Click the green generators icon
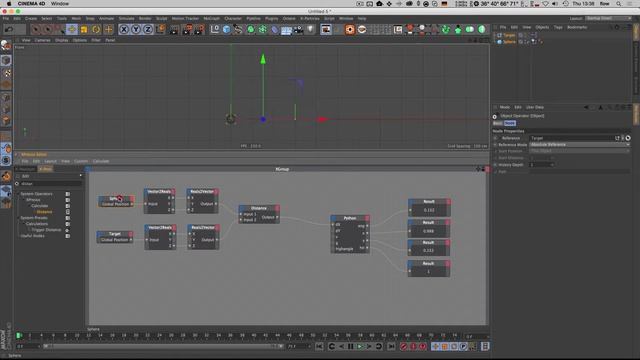The width and height of the screenshot is (640, 360). click(250, 29)
